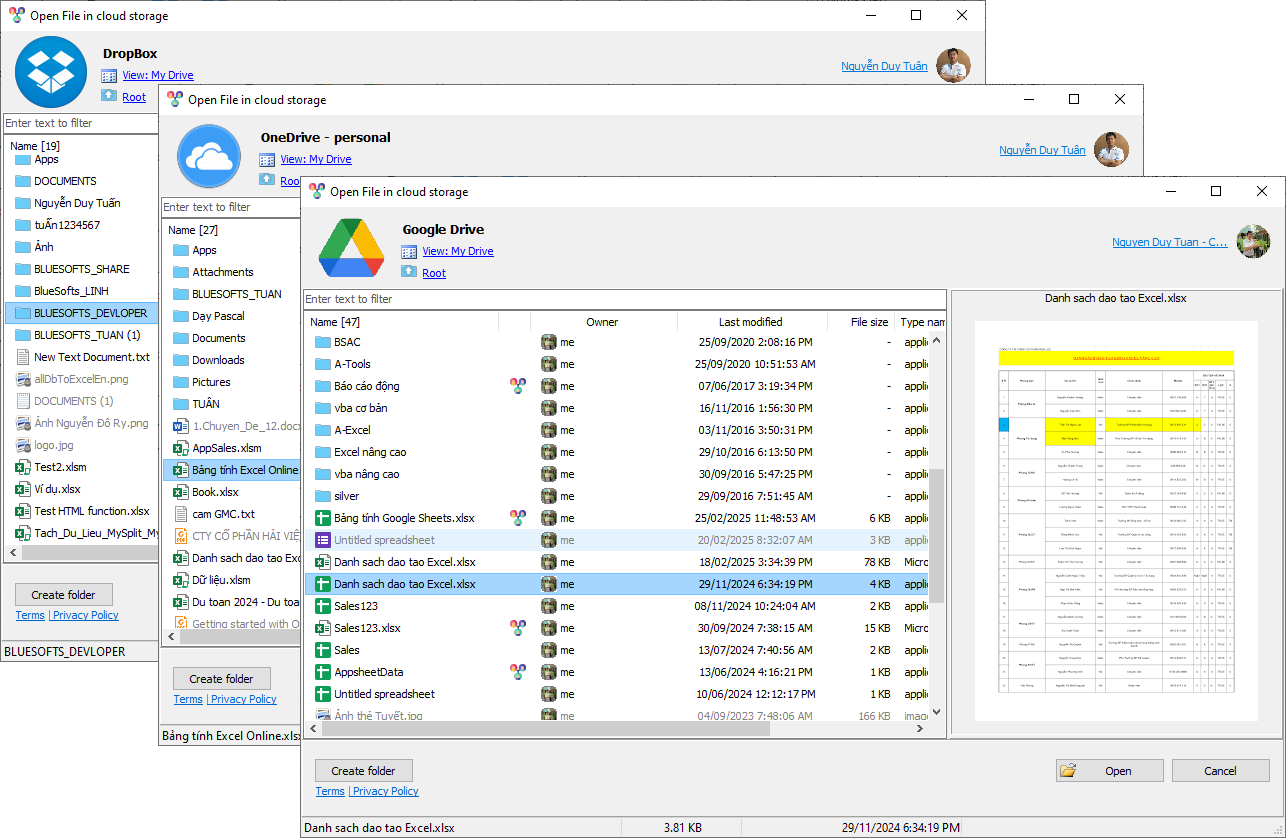Image resolution: width=1286 pixels, height=838 pixels.
Task: Open View: My Drive link in DropBox window
Action: click(x=158, y=75)
